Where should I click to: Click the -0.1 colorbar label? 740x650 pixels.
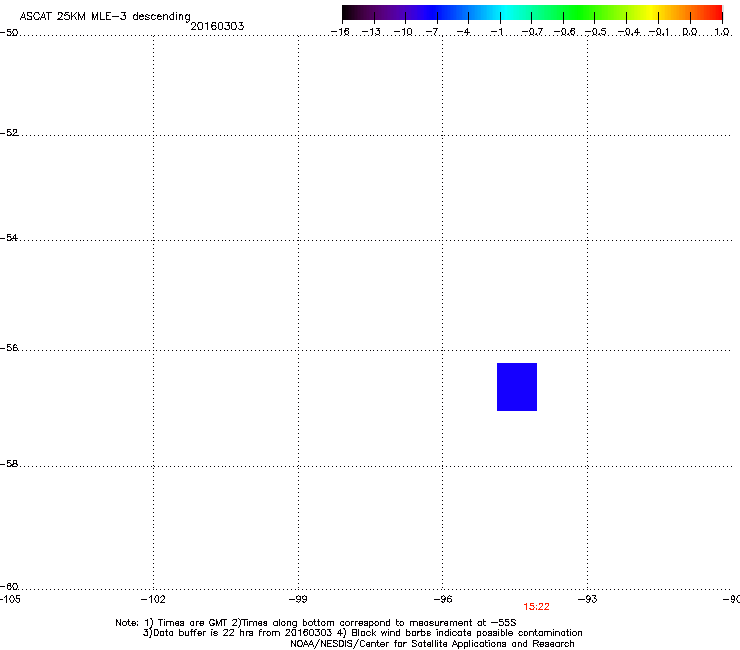pos(659,32)
